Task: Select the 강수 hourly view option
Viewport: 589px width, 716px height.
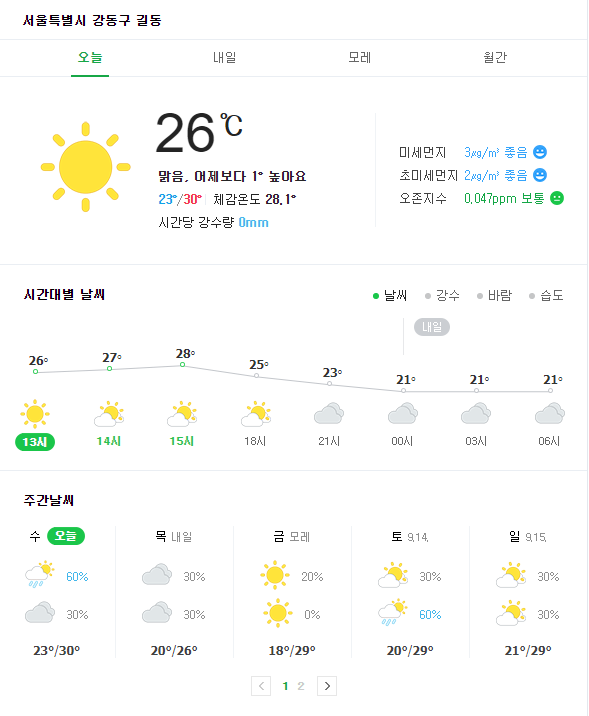Action: 442,295
